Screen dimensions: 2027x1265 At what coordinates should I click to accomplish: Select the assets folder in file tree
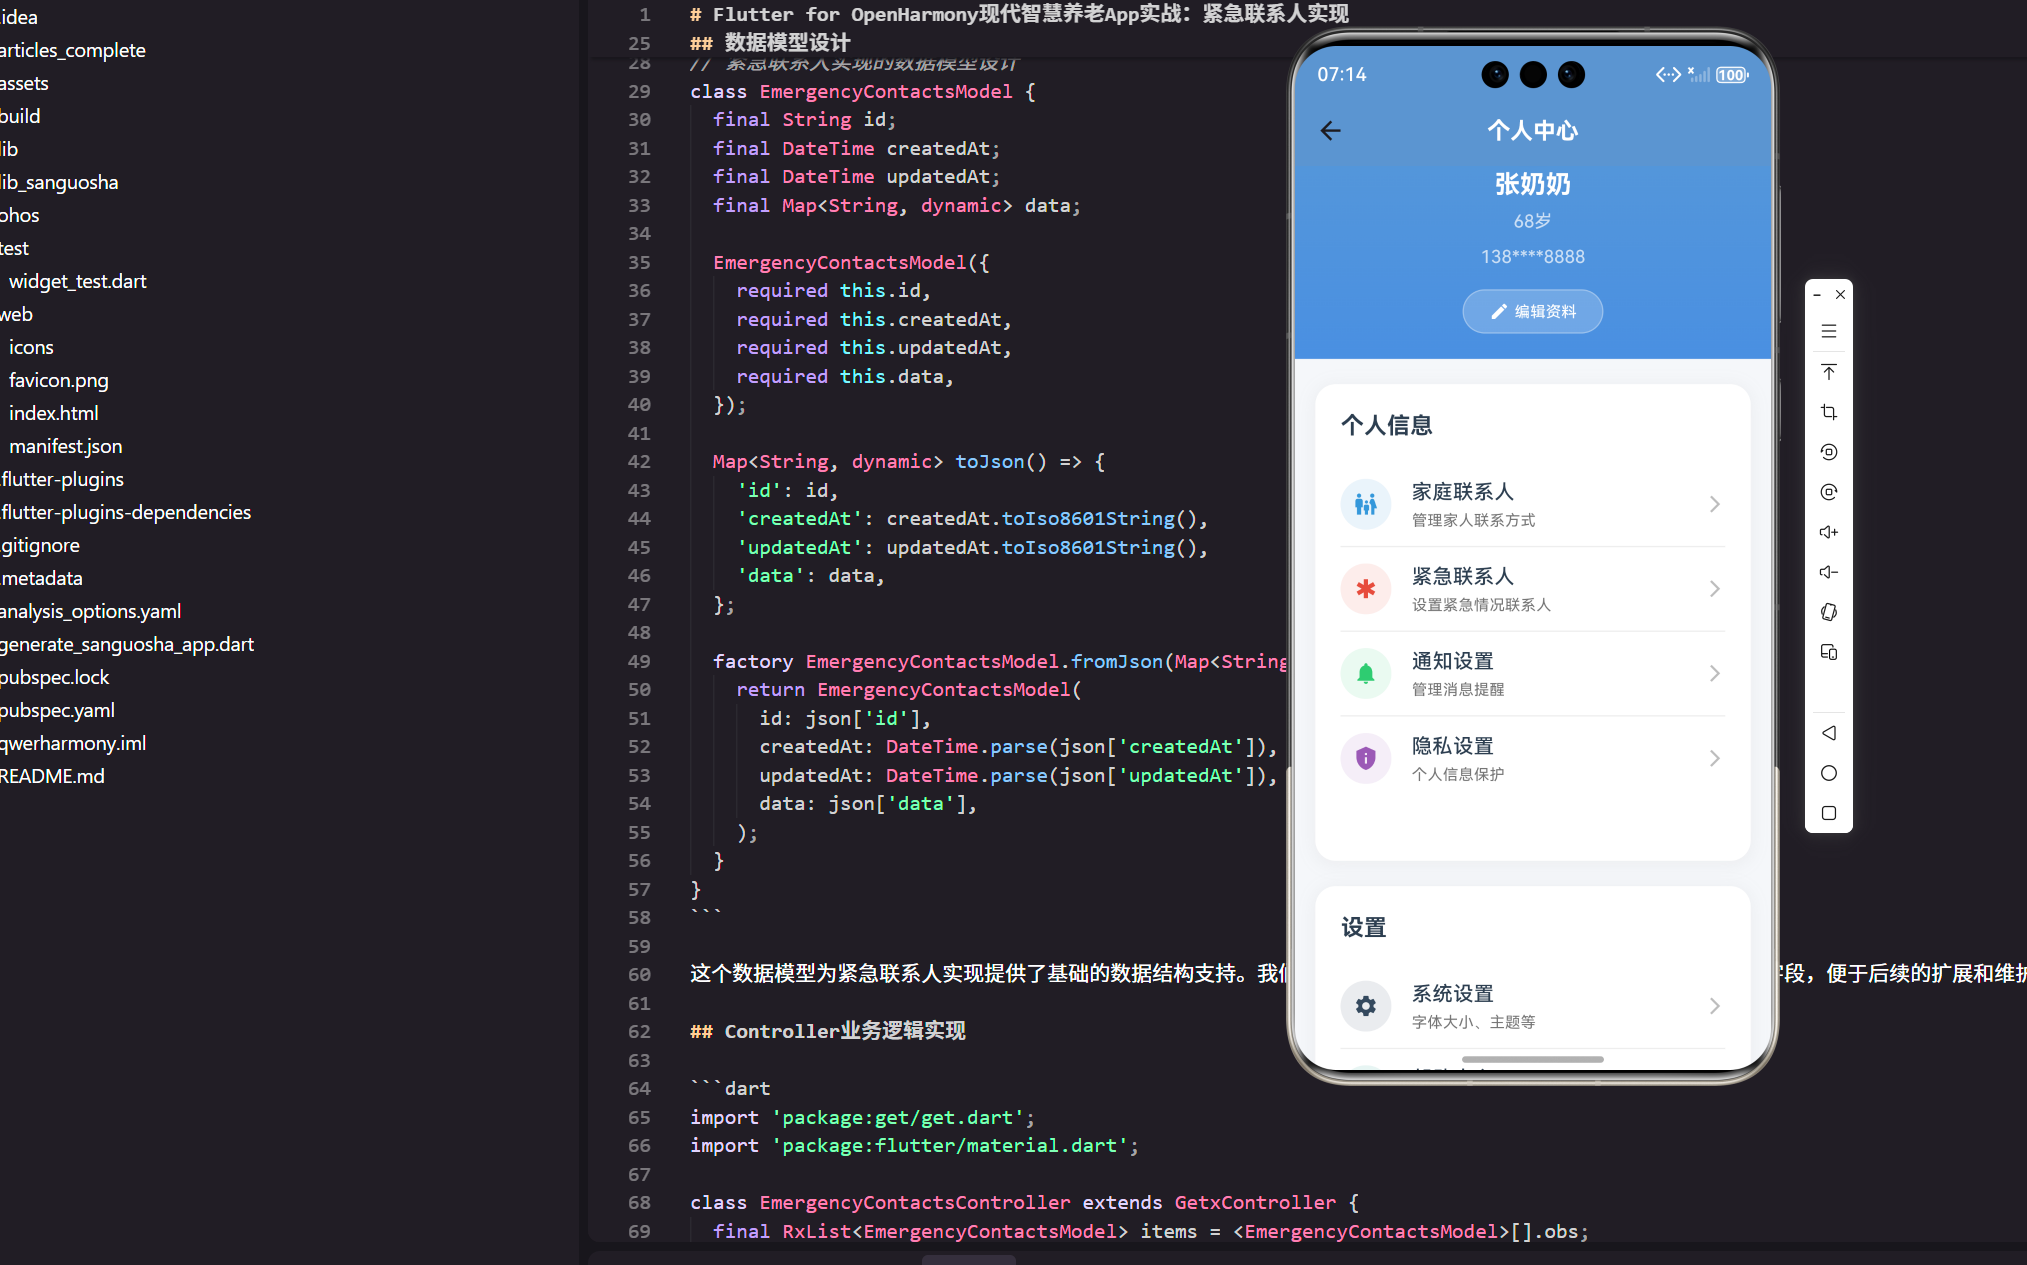pos(24,84)
